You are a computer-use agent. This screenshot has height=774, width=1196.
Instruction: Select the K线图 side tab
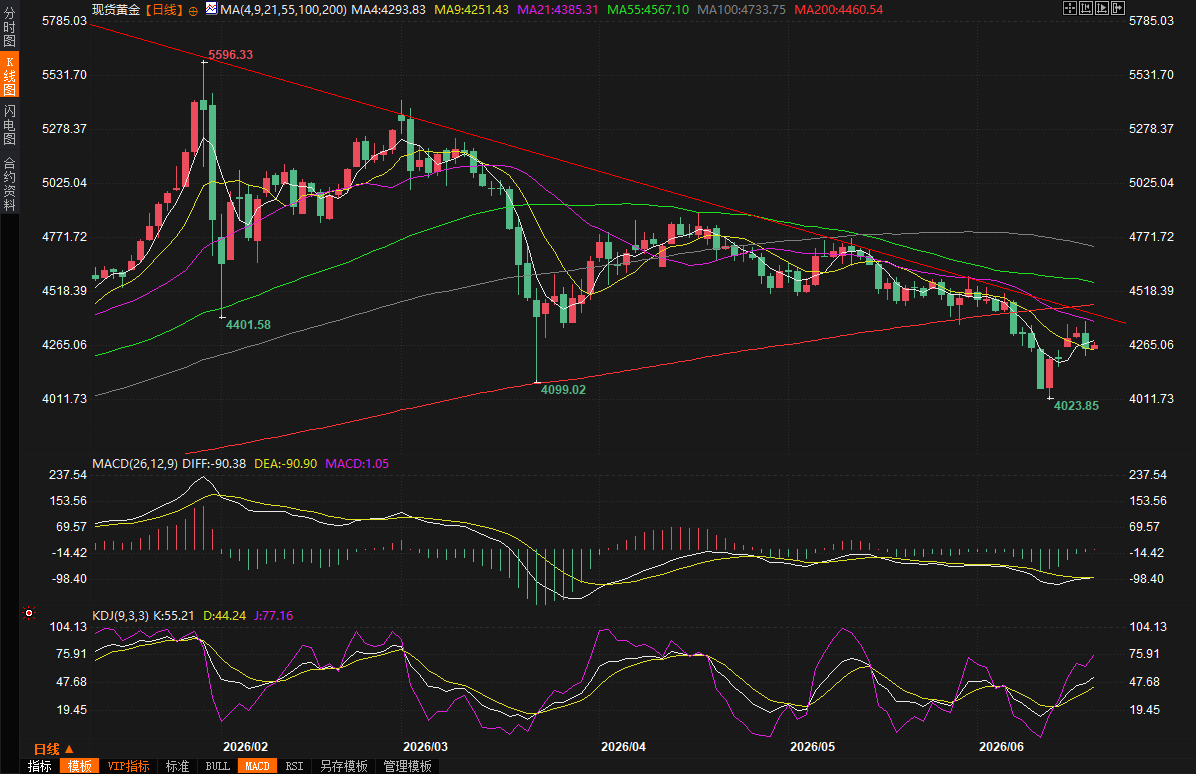[9, 75]
